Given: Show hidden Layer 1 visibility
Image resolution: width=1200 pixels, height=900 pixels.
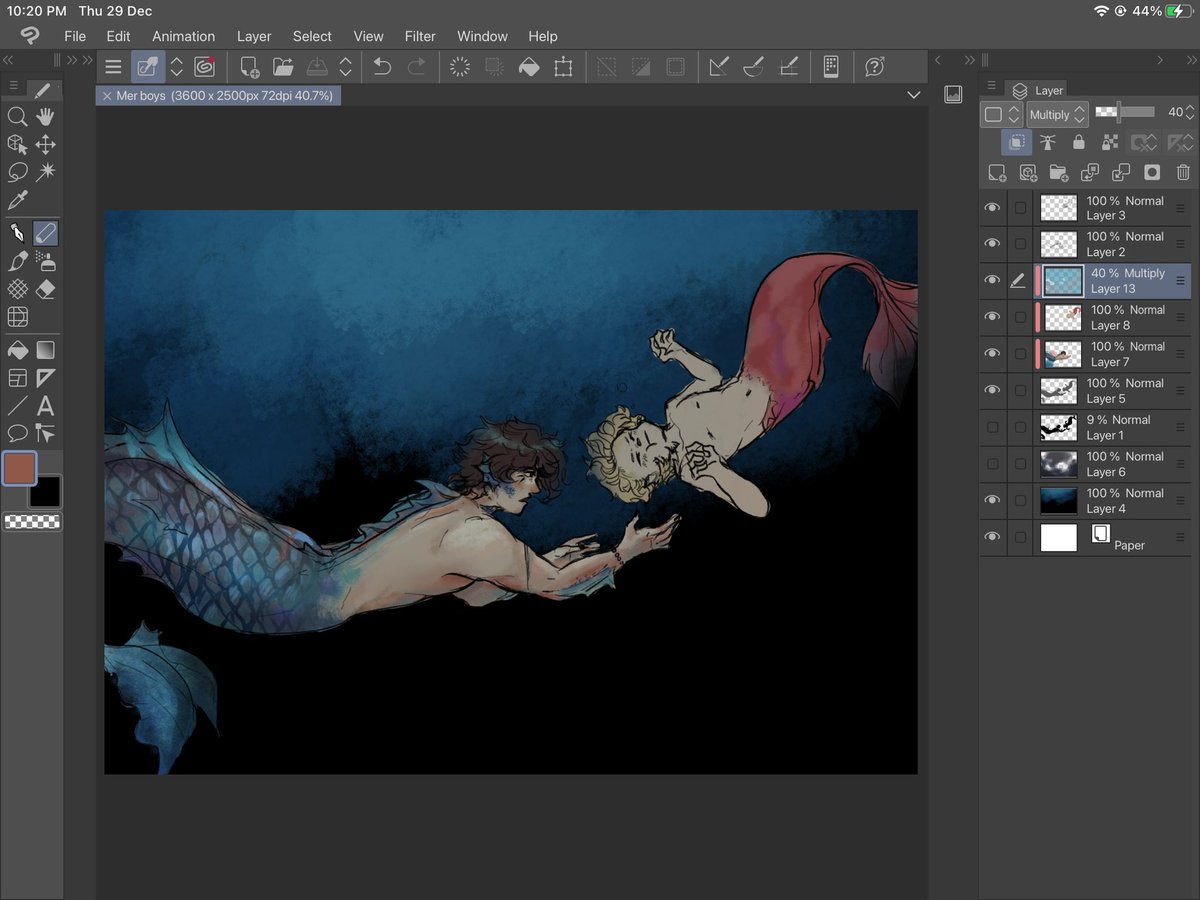Looking at the screenshot, I should point(992,427).
